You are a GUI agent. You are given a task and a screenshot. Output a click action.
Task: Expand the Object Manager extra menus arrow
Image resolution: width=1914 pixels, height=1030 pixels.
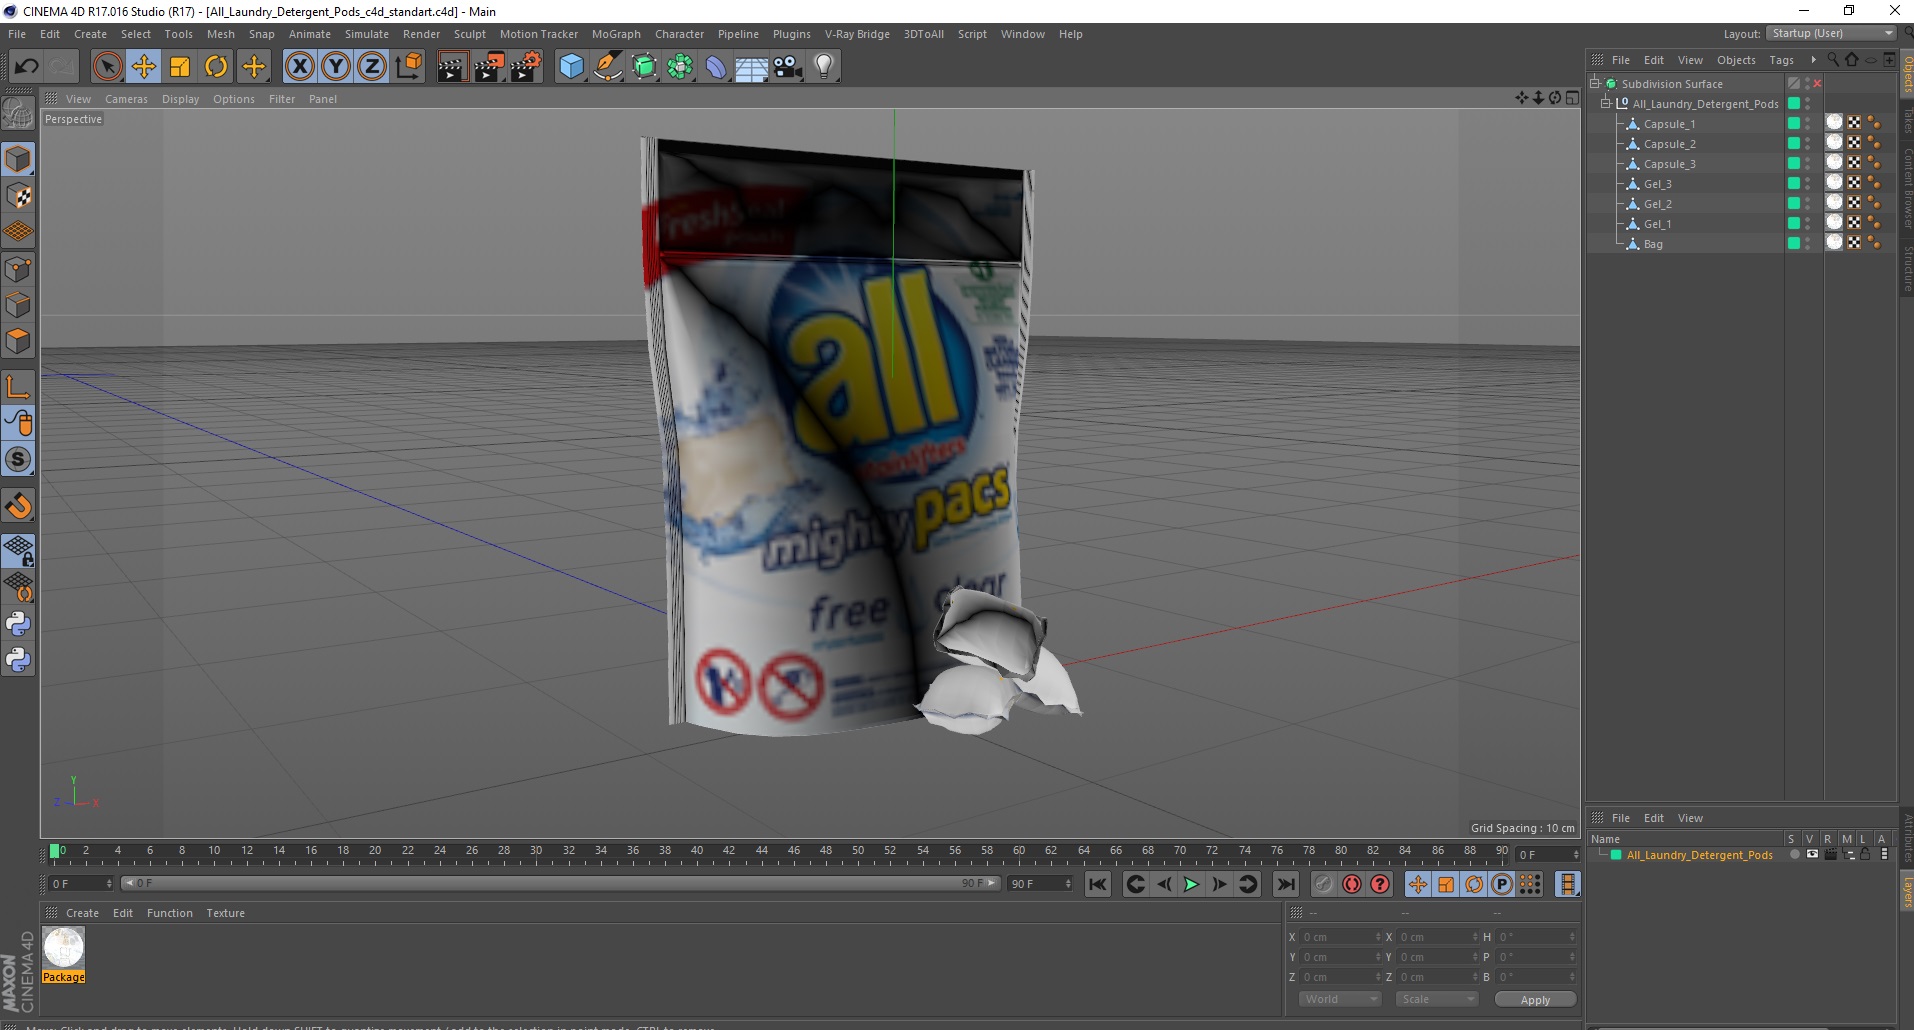click(x=1813, y=60)
